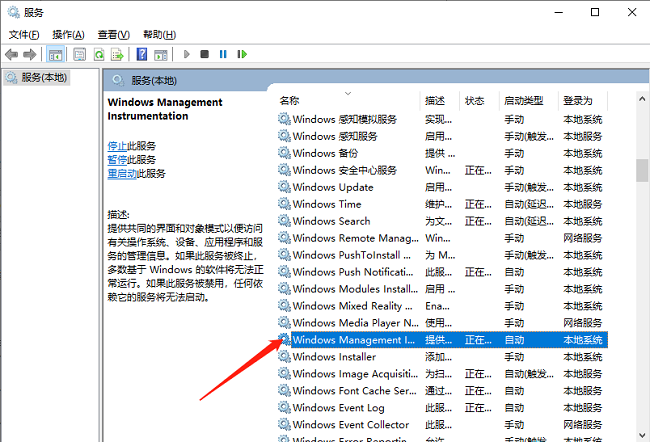The image size is (650, 442).
Task: Restart service with the green restart icon
Action: point(242,54)
